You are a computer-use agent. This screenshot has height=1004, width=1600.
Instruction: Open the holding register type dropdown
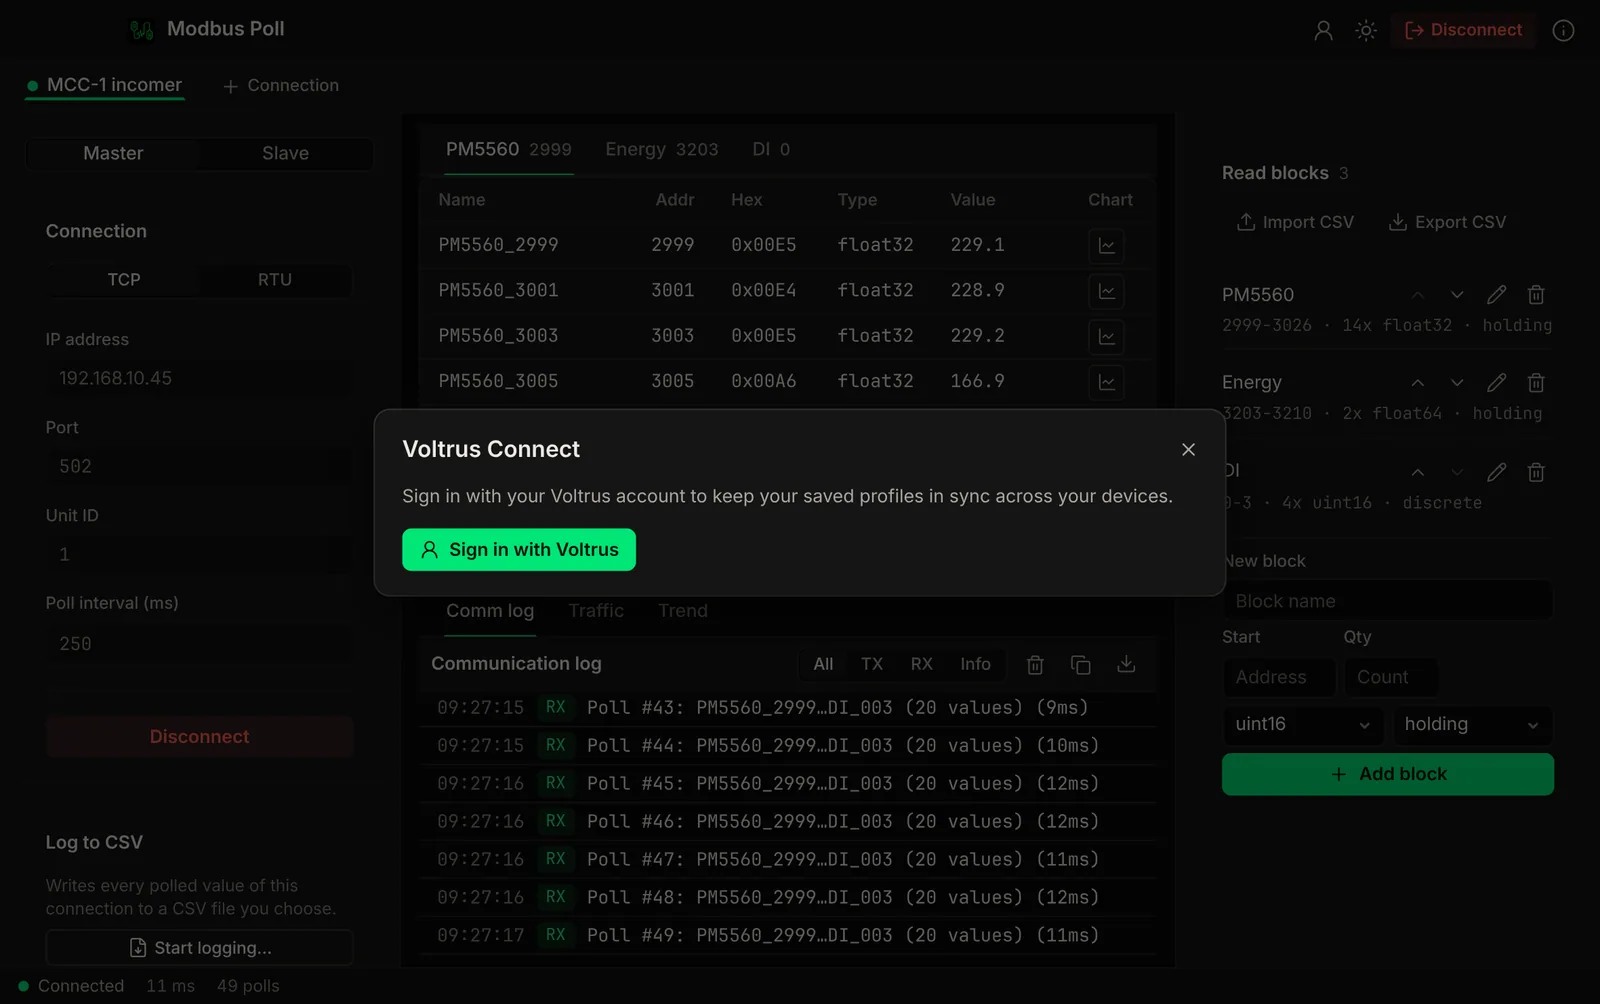coord(1473,725)
